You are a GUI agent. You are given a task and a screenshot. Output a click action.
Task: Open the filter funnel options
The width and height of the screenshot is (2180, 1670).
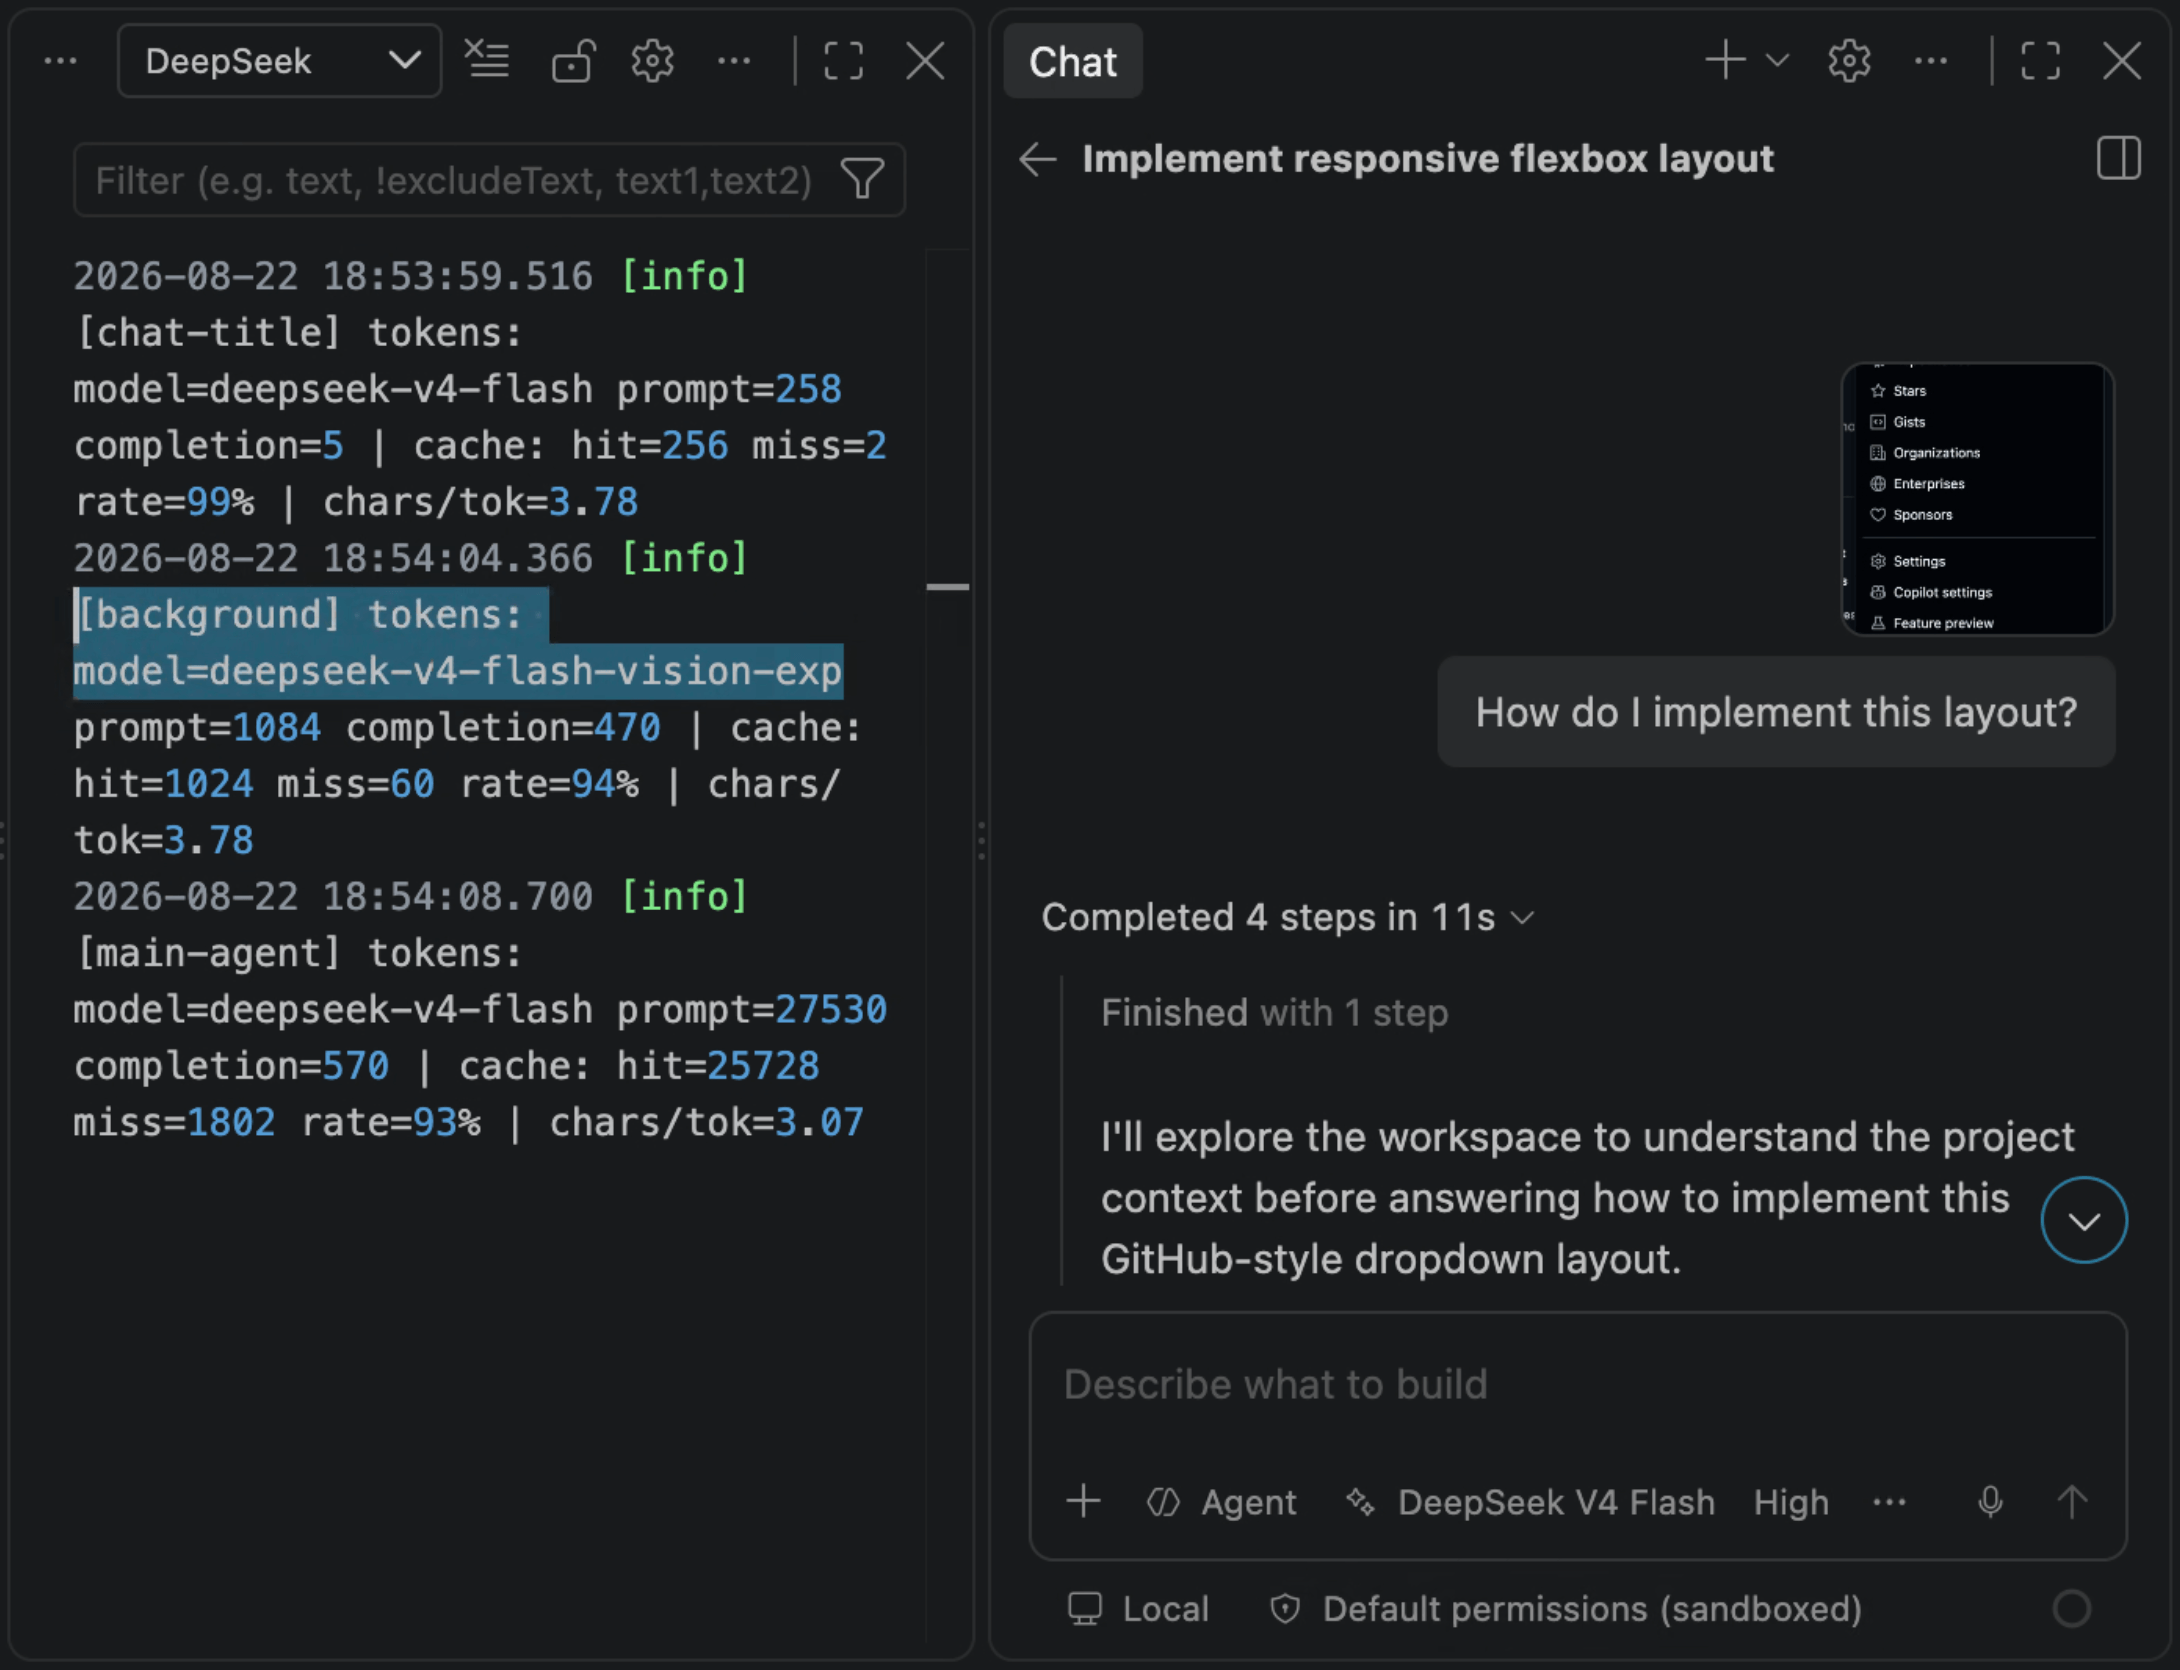pos(862,180)
